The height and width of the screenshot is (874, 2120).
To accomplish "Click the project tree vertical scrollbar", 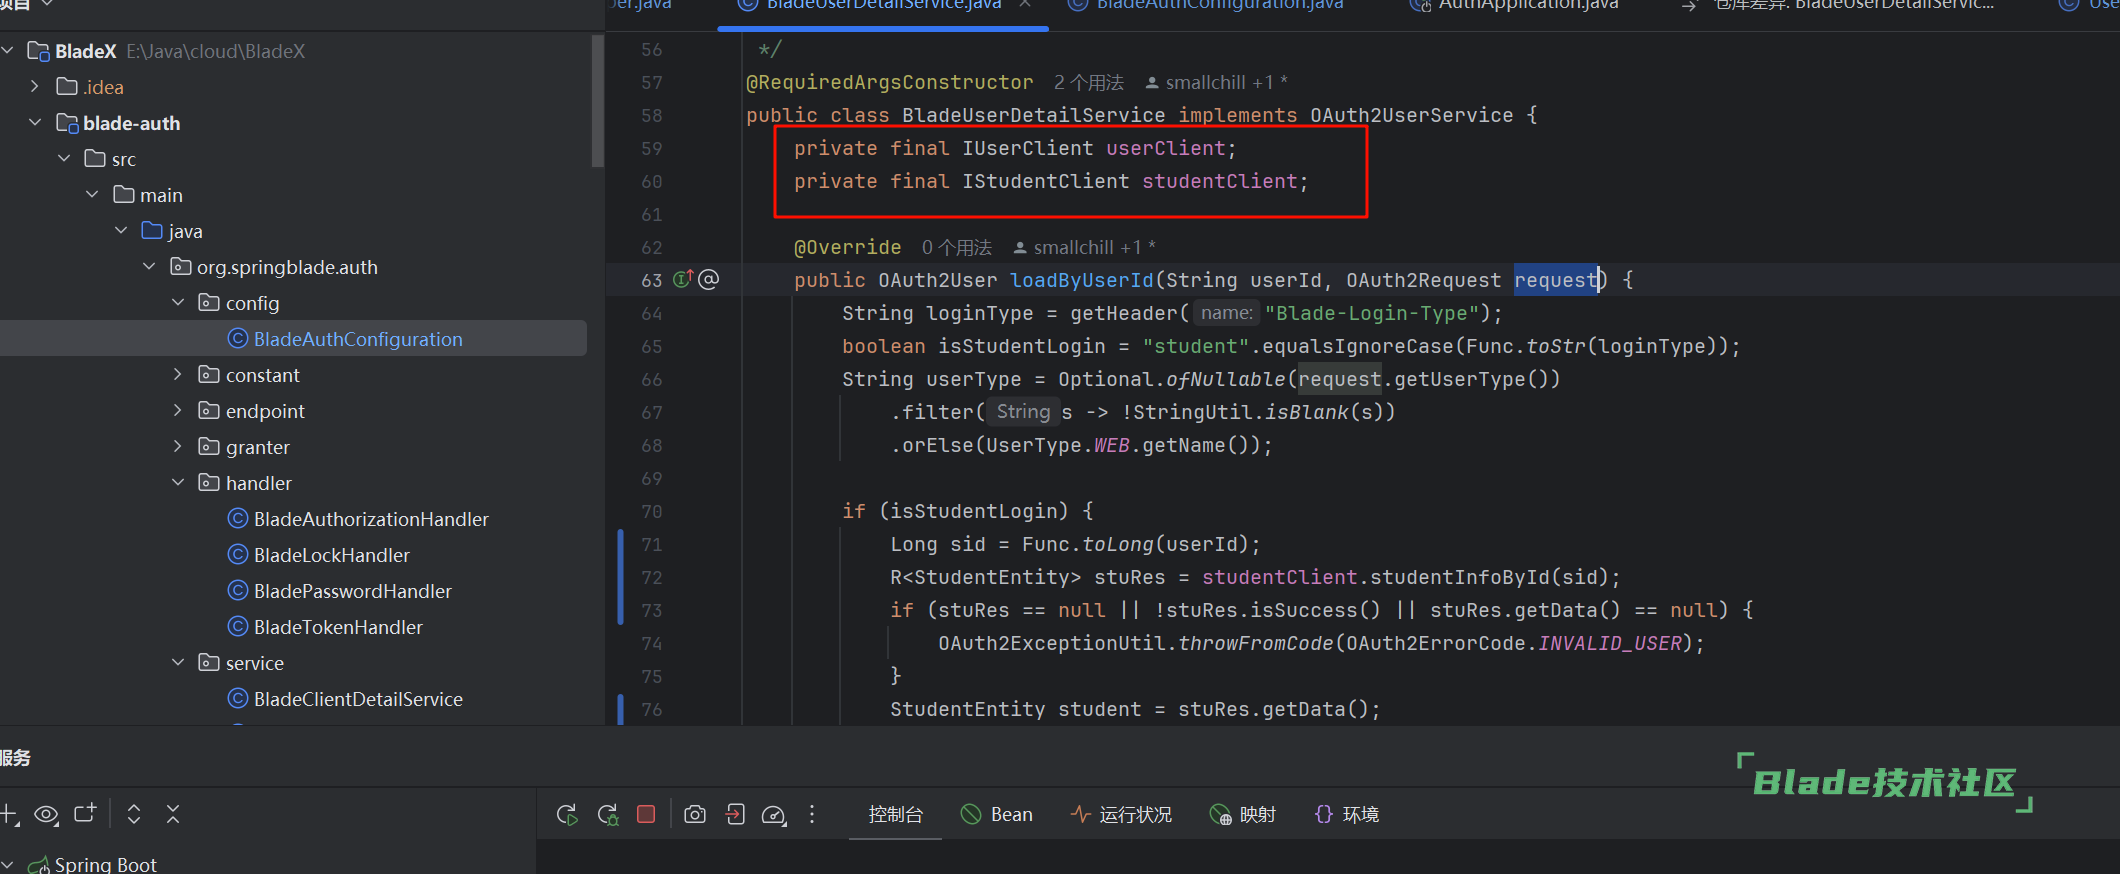I will (x=597, y=100).
